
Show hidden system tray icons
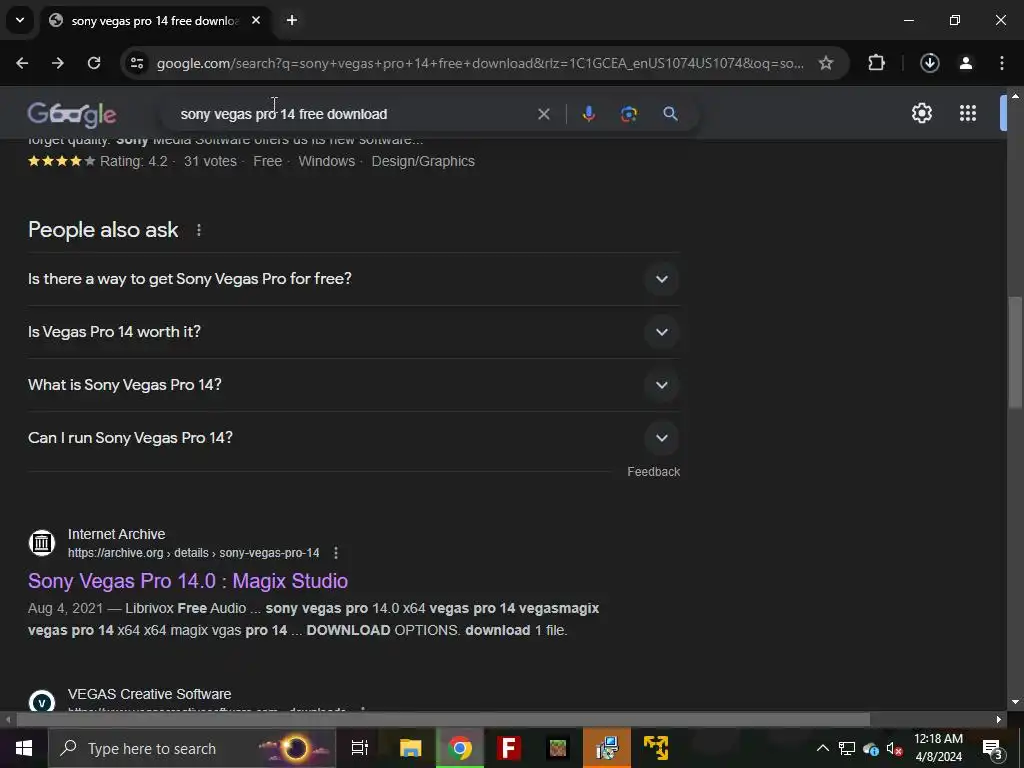click(823, 748)
